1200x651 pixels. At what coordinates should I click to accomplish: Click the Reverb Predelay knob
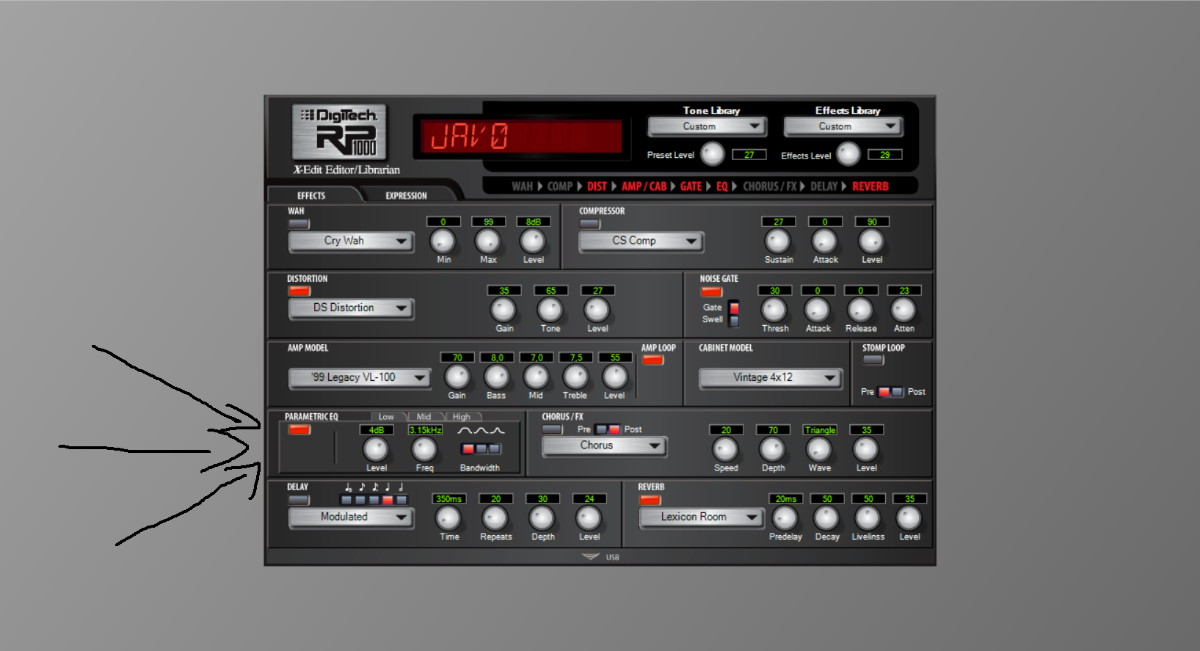coord(785,518)
